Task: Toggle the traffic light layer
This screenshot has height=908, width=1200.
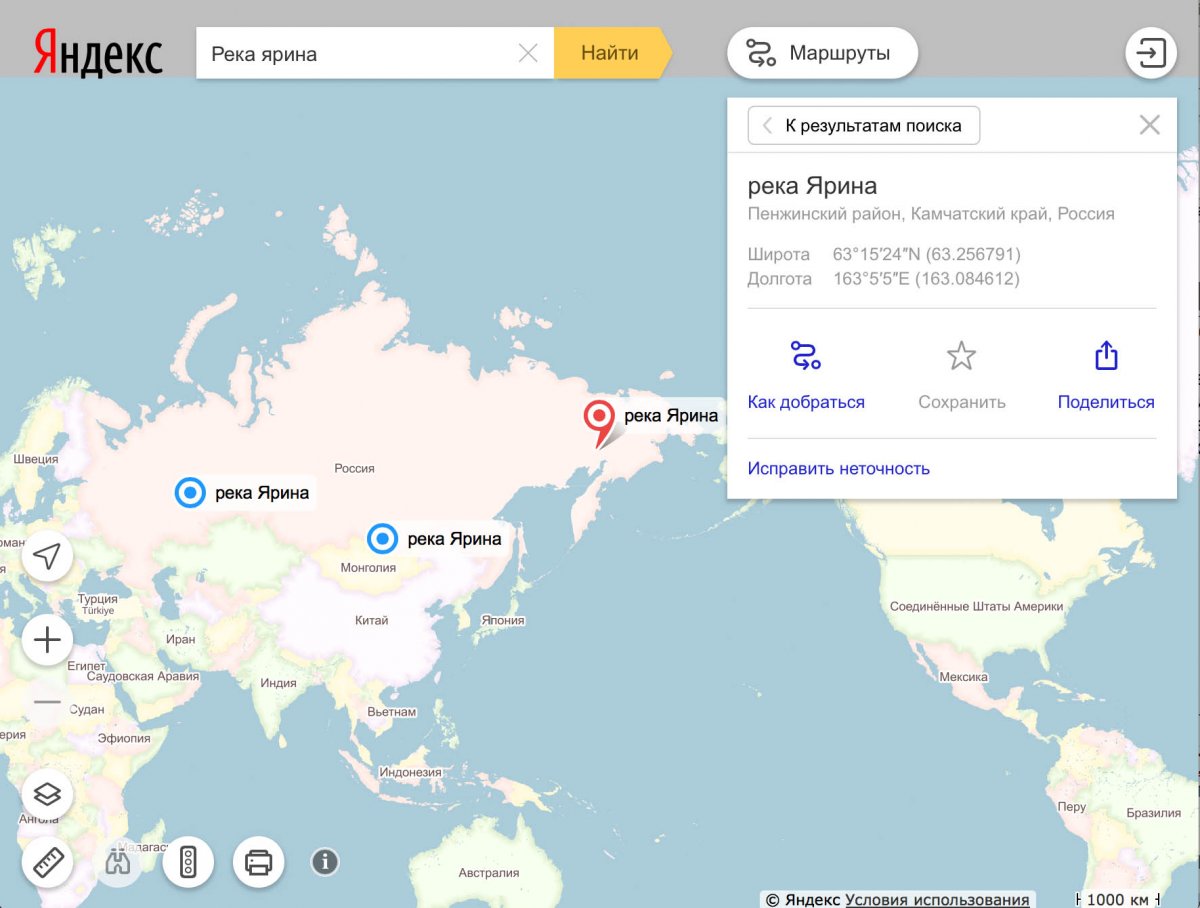Action: coord(188,862)
